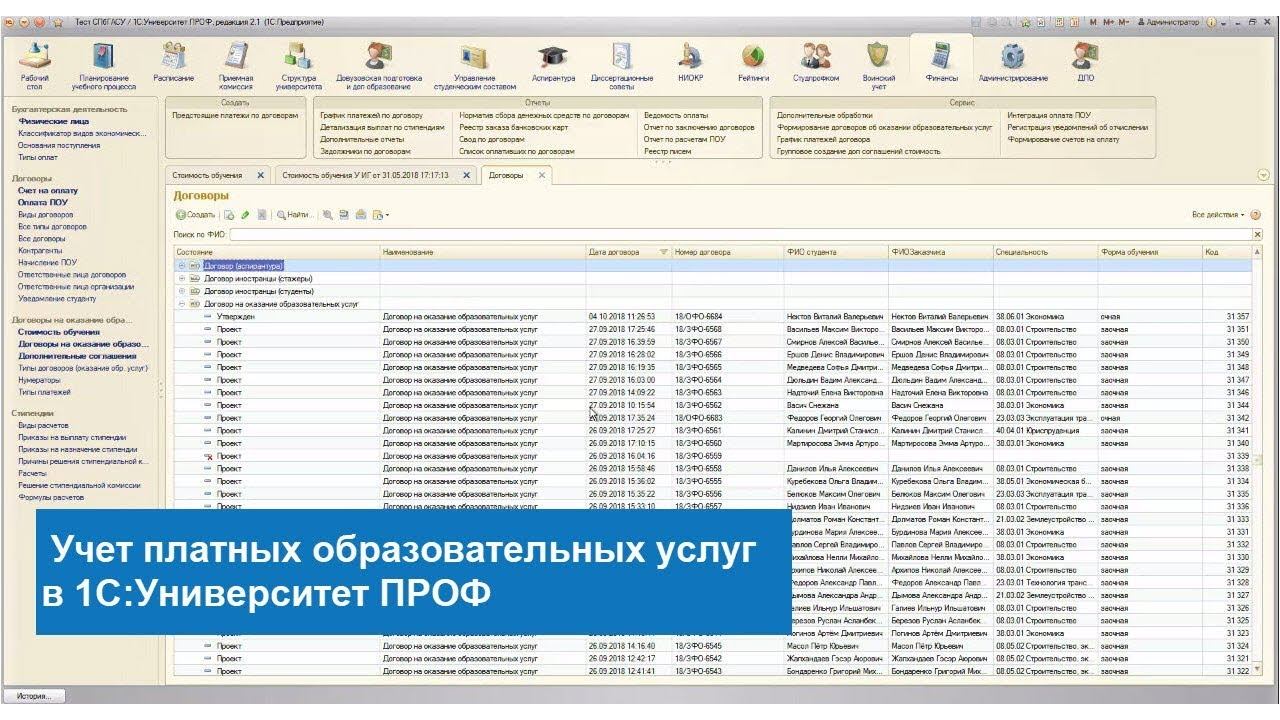Sort by Наименование column header
Image resolution: width=1280 pixels, height=720 pixels.
pyautogui.click(x=482, y=252)
